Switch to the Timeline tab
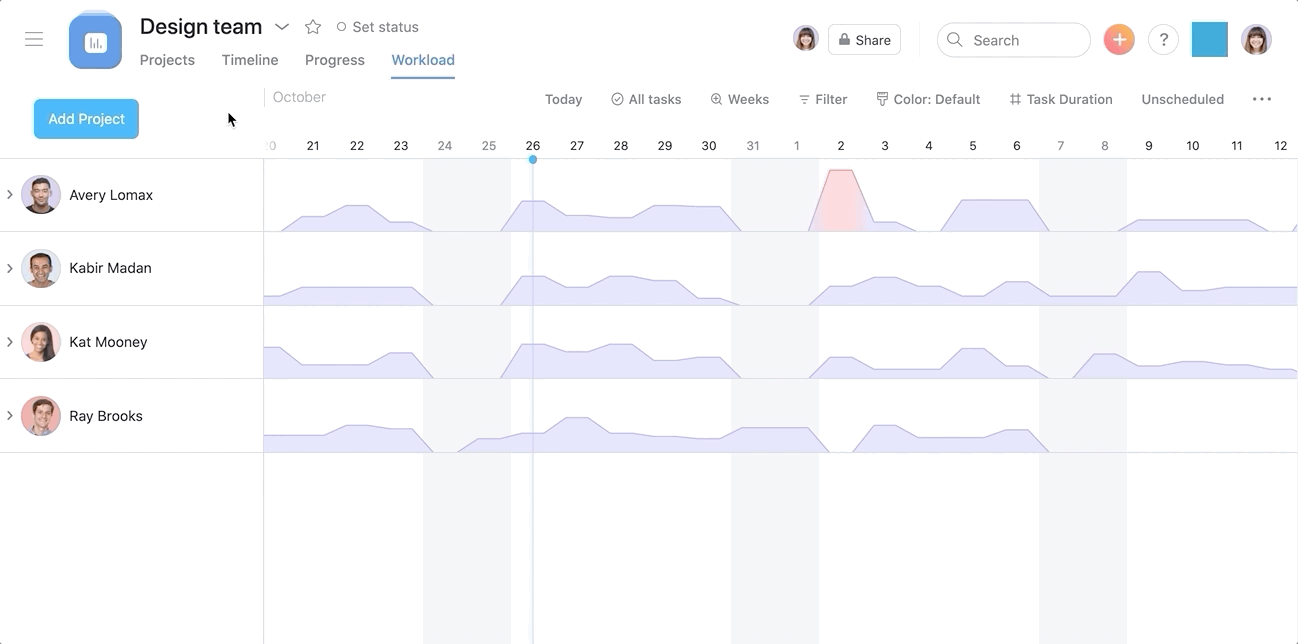The image size is (1298, 644). (250, 60)
